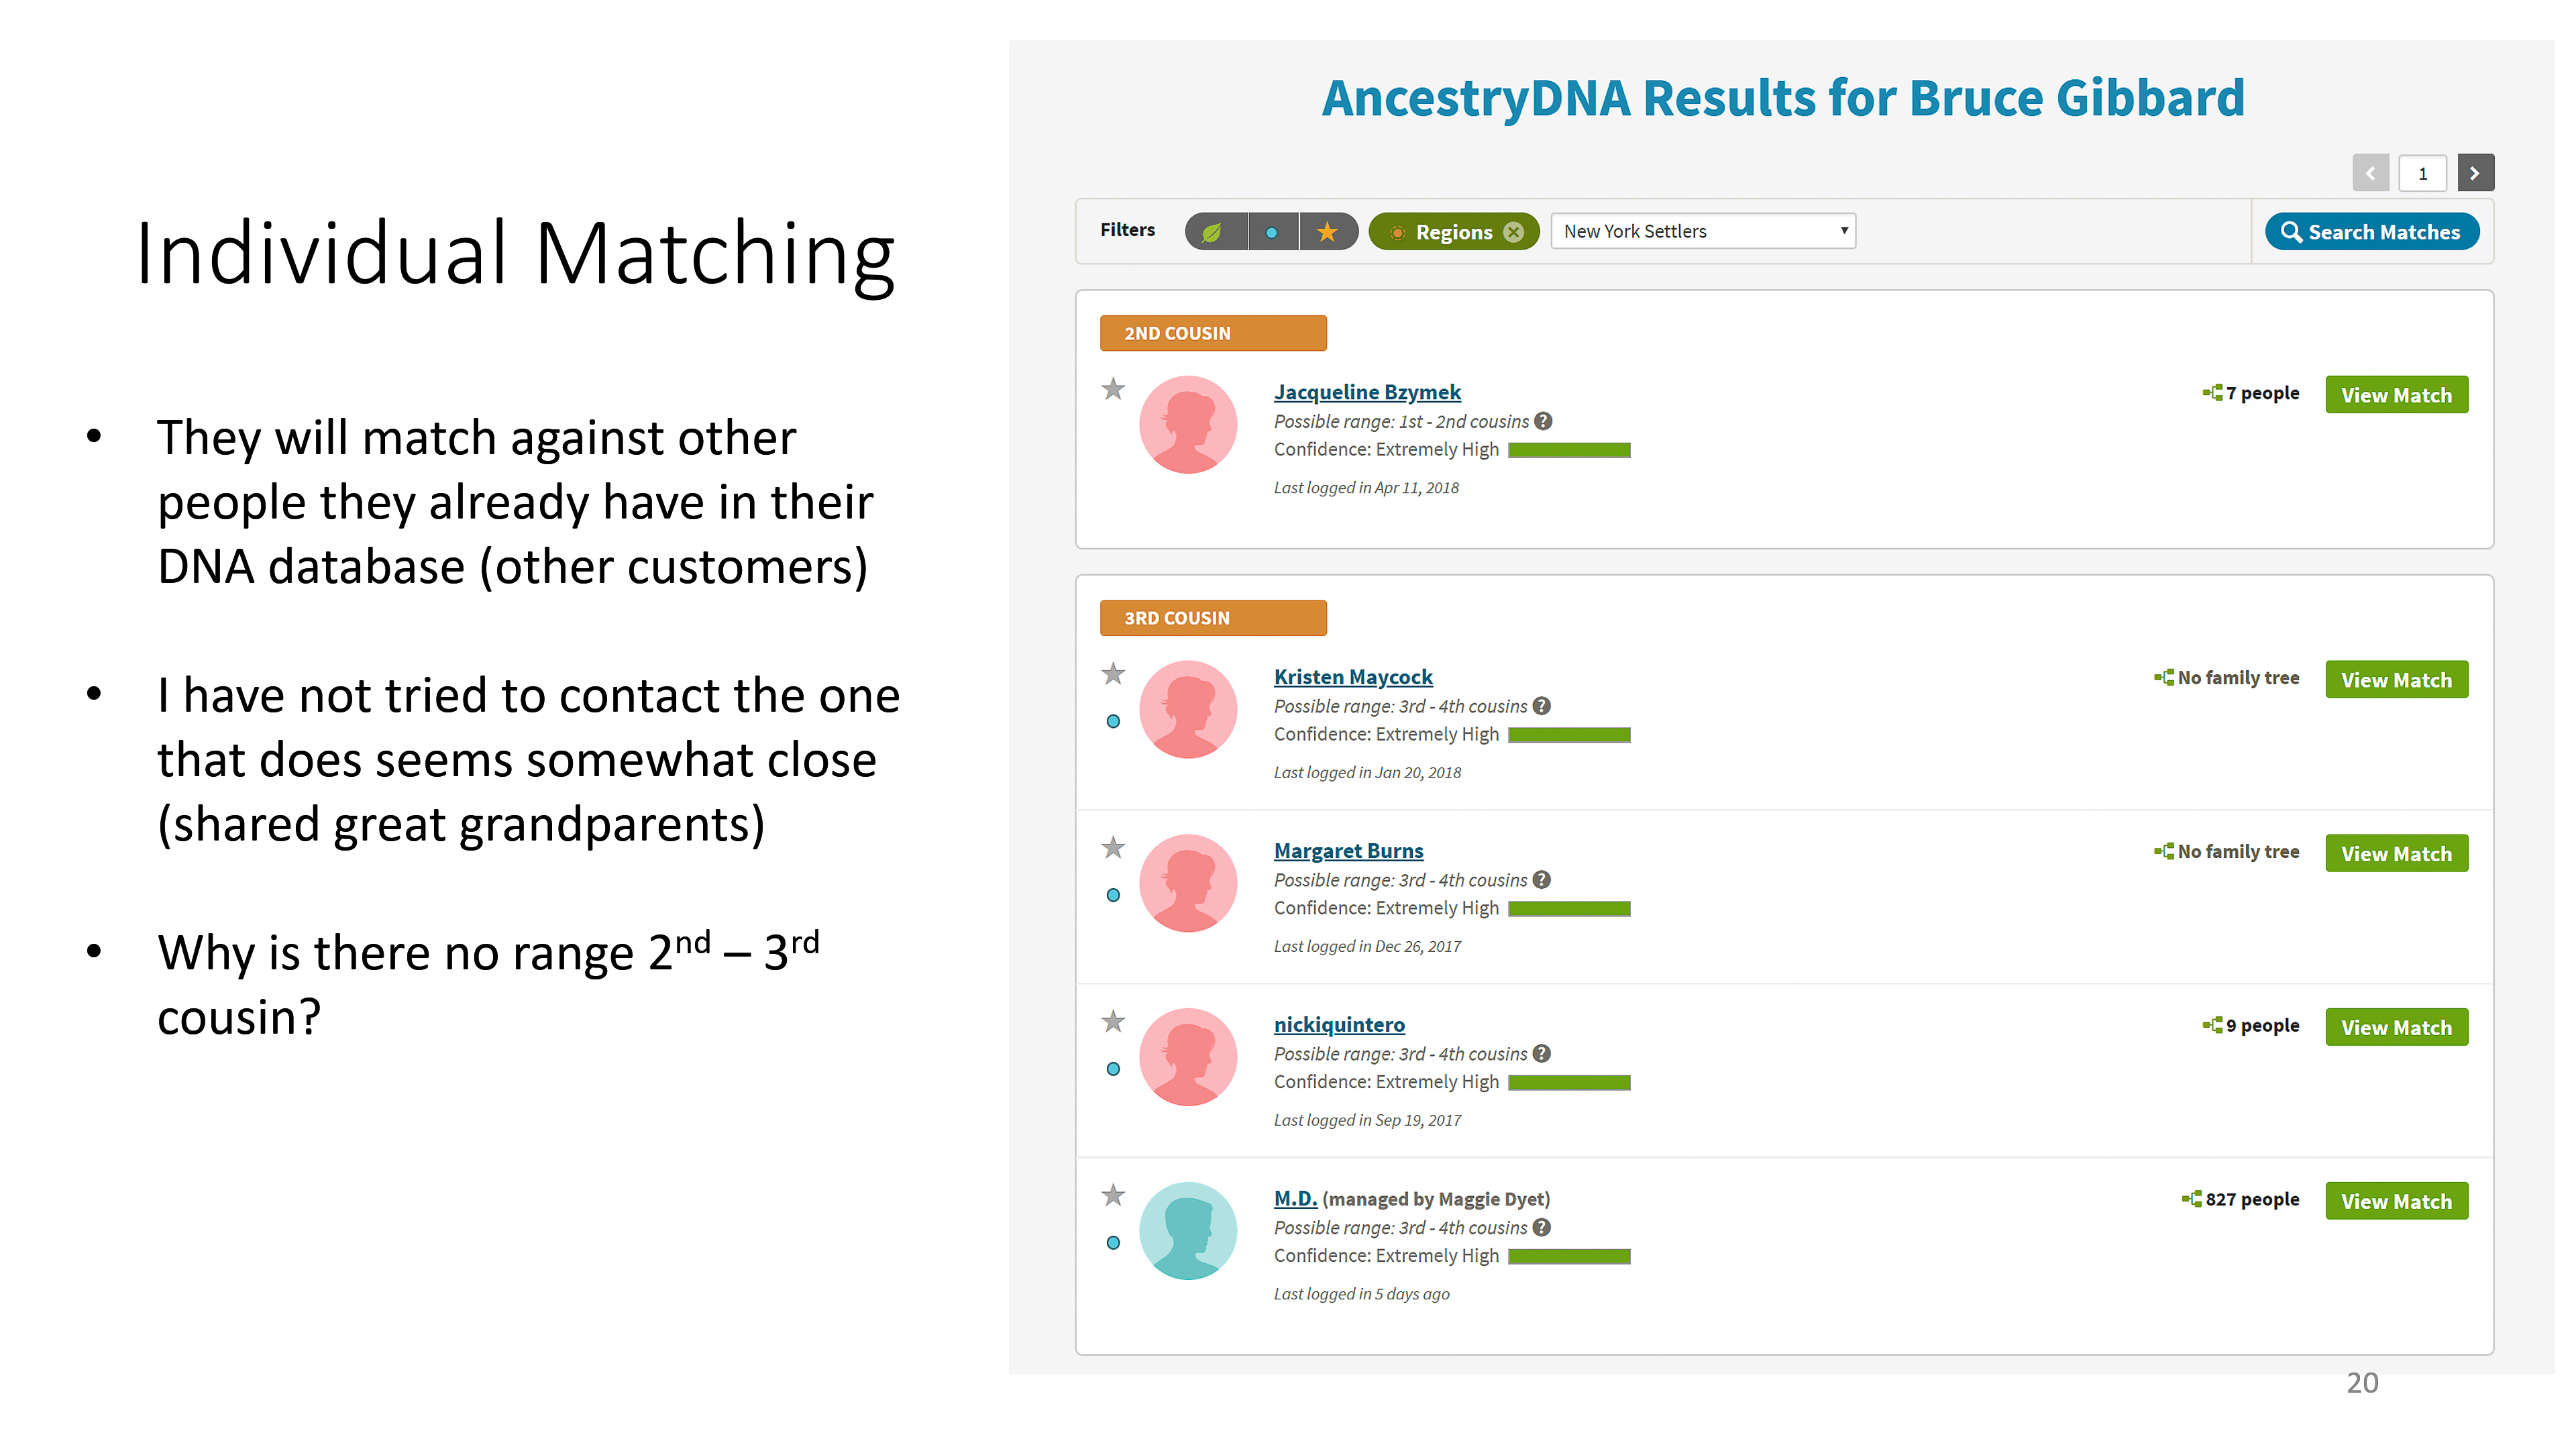View Match for Kristen Maycock
Screen dimensions: 2576x1449
pos(2396,680)
